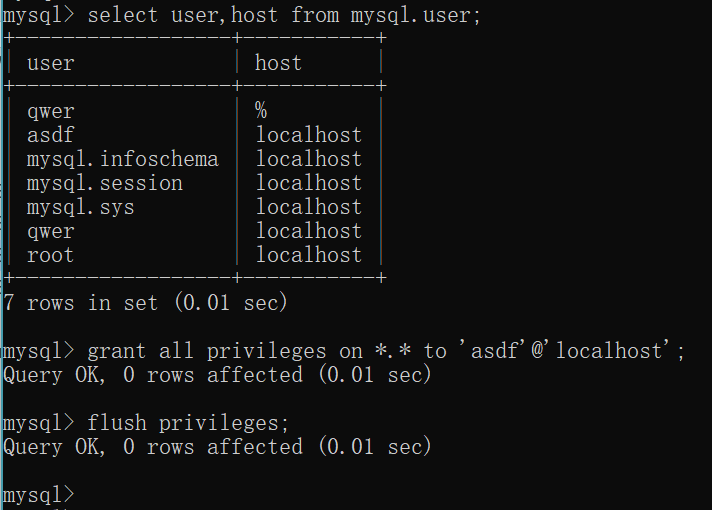
Task: Click the 7 rows in set message
Action: coord(145,302)
